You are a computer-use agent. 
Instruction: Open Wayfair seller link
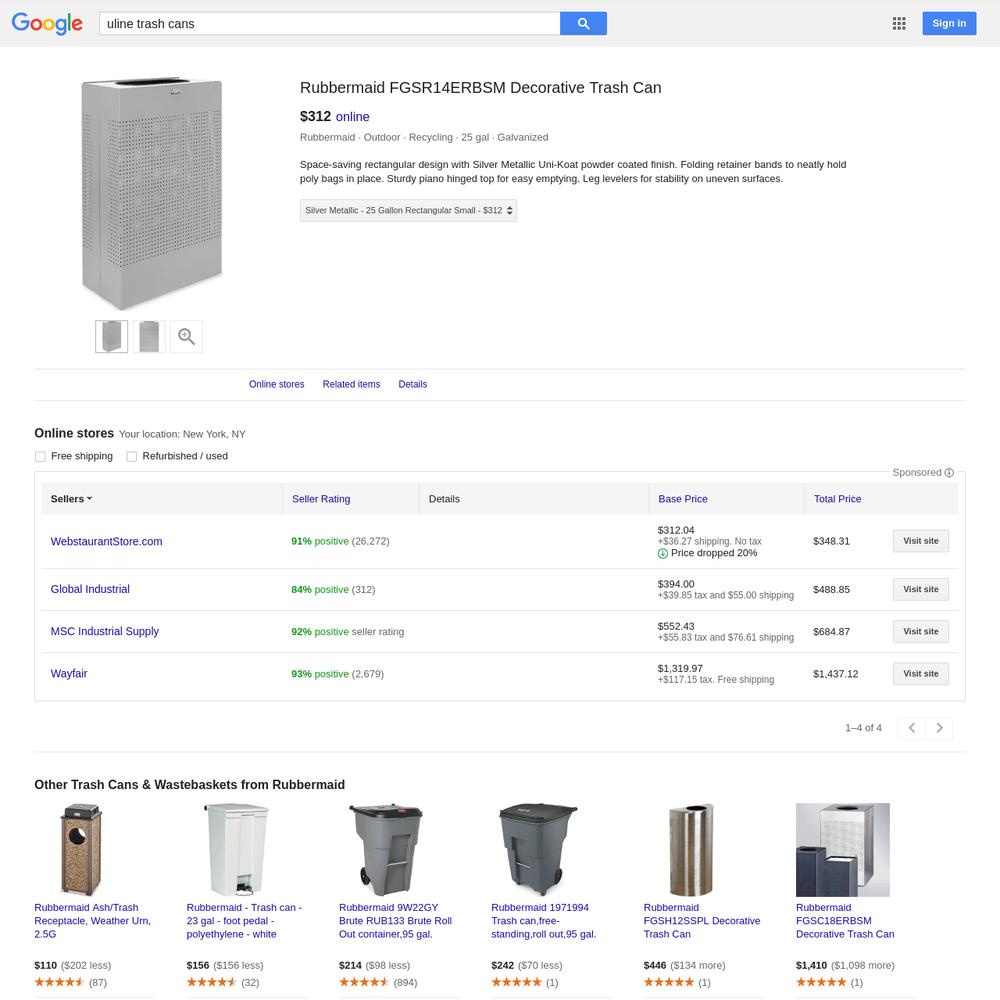tap(69, 673)
